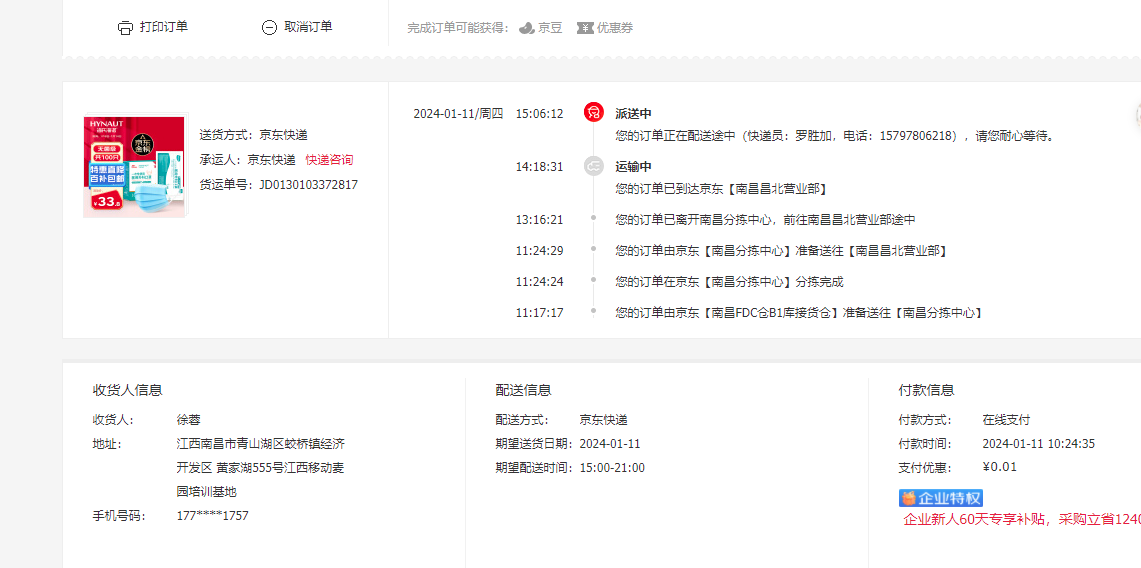Click the 支付优惠 amount ¥0.01
The width and height of the screenshot is (1141, 568).
pos(1000,468)
